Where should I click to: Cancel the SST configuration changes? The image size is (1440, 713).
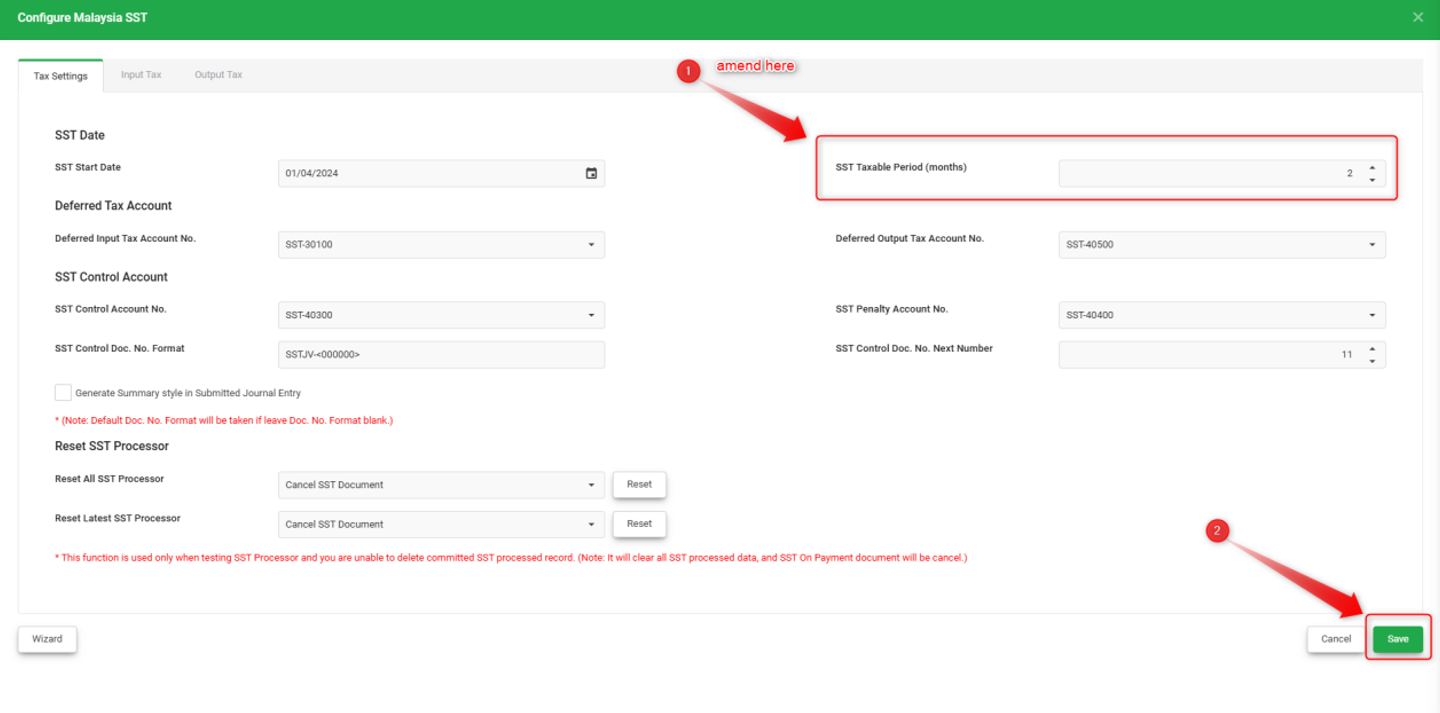click(x=1336, y=639)
